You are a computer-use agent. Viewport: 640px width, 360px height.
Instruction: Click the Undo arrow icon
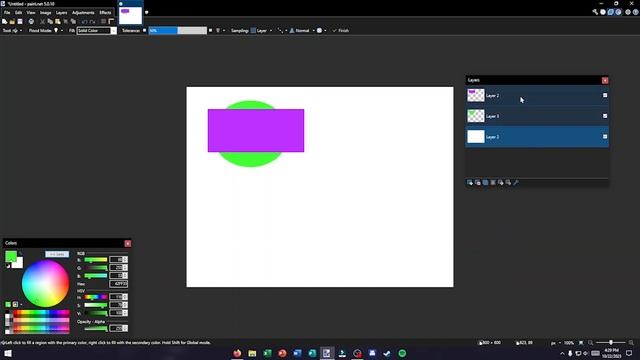(84, 21)
